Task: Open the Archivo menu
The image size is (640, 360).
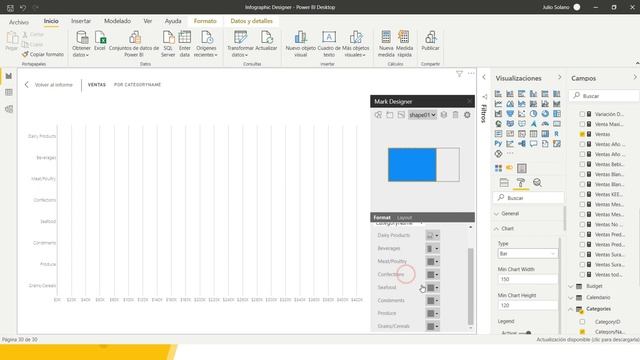Action: [x=19, y=22]
